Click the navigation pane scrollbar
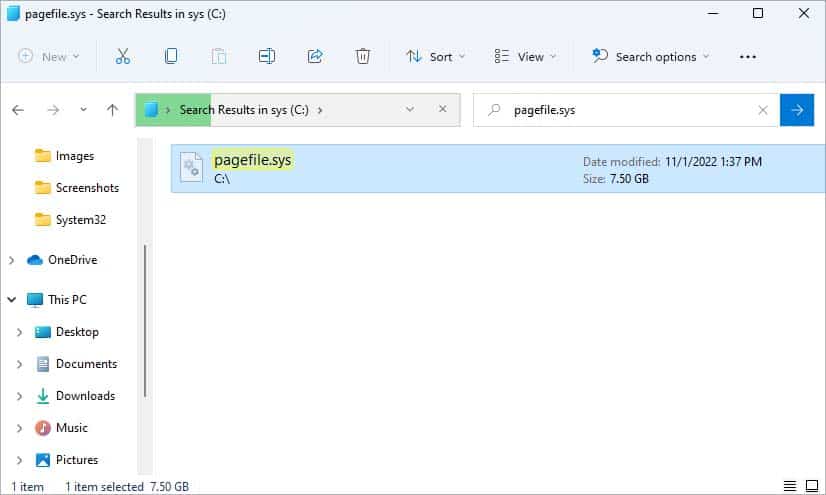This screenshot has width=826, height=495. pos(145,320)
